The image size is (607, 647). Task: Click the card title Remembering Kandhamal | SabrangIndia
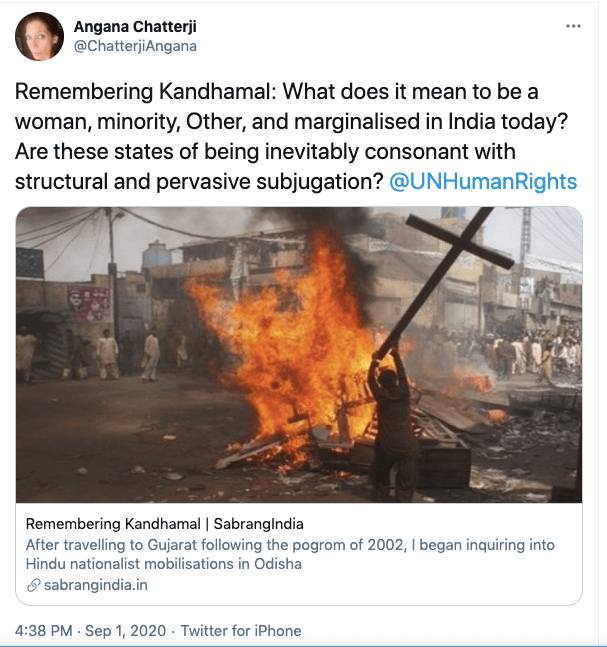coord(164,524)
